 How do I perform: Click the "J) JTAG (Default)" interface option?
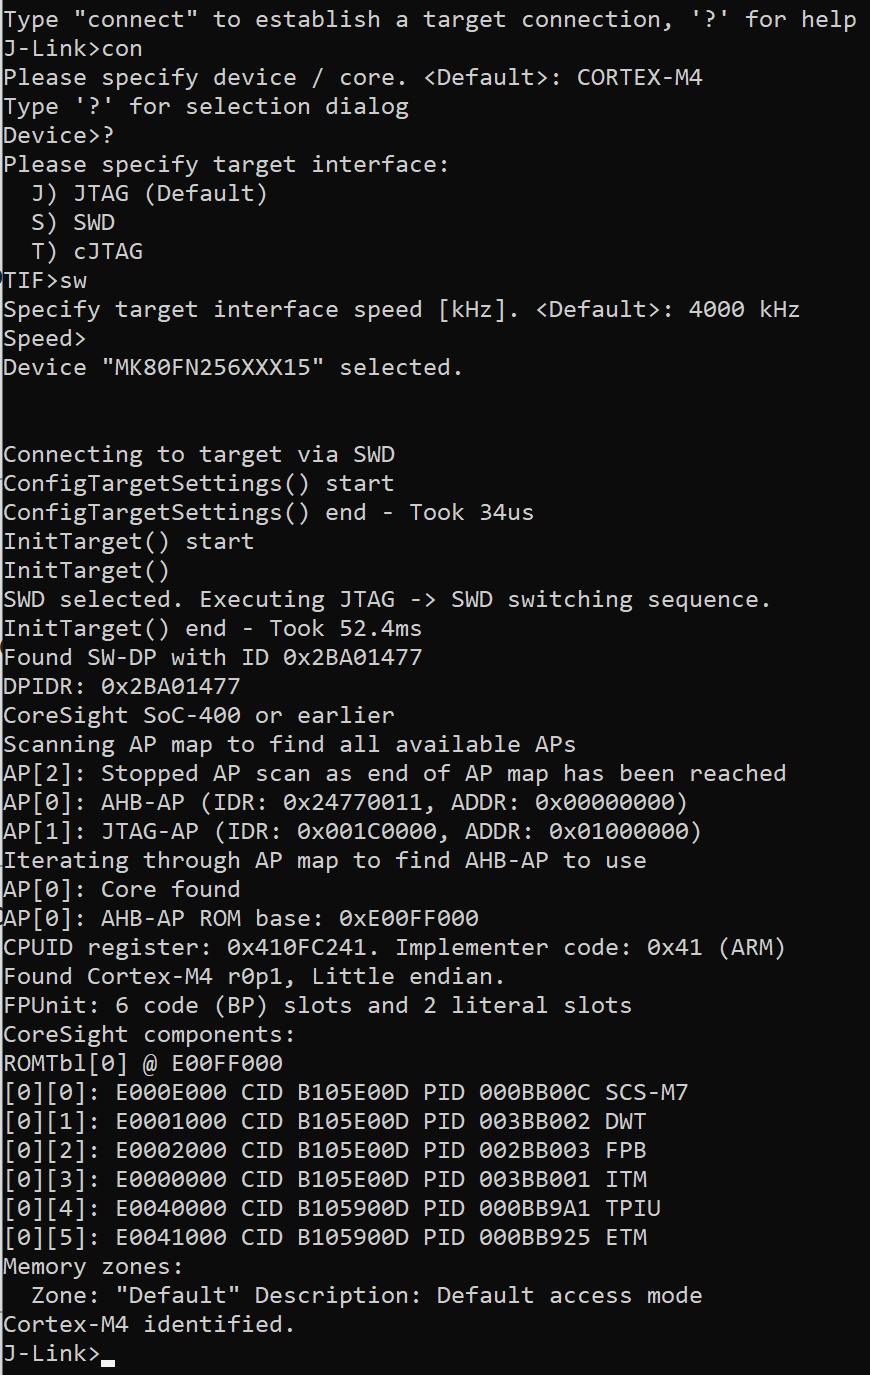150,194
